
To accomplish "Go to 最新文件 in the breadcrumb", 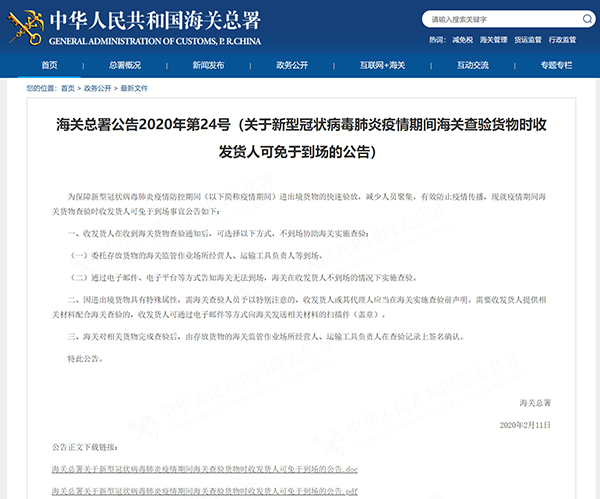I will point(134,88).
